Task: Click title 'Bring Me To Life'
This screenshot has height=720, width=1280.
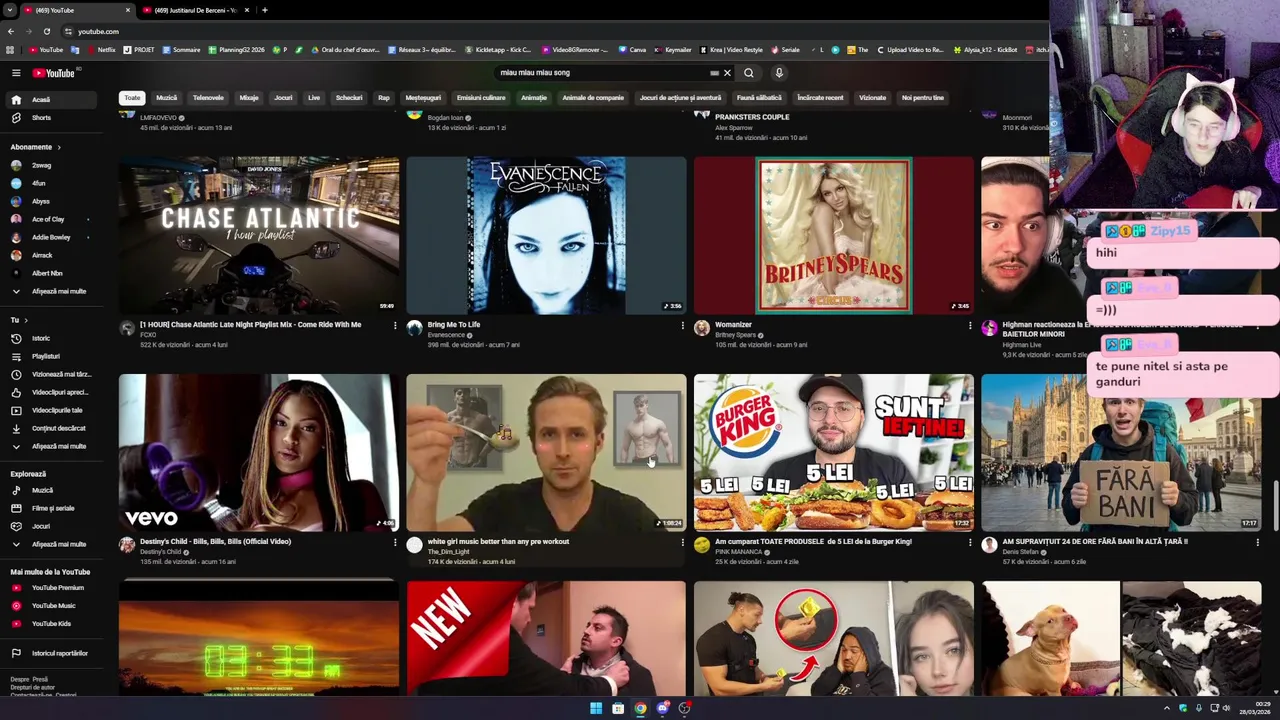Action: [454, 325]
